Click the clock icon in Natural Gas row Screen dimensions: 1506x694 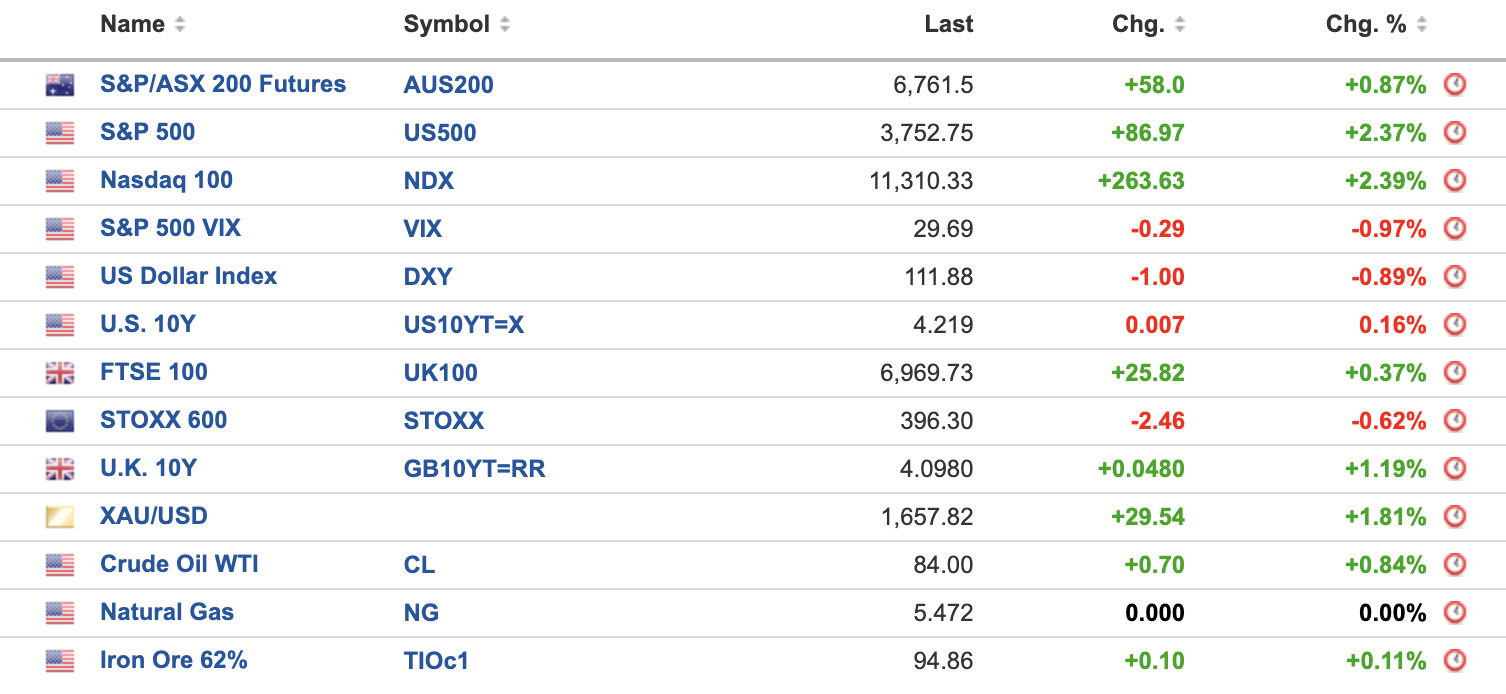(x=1455, y=613)
